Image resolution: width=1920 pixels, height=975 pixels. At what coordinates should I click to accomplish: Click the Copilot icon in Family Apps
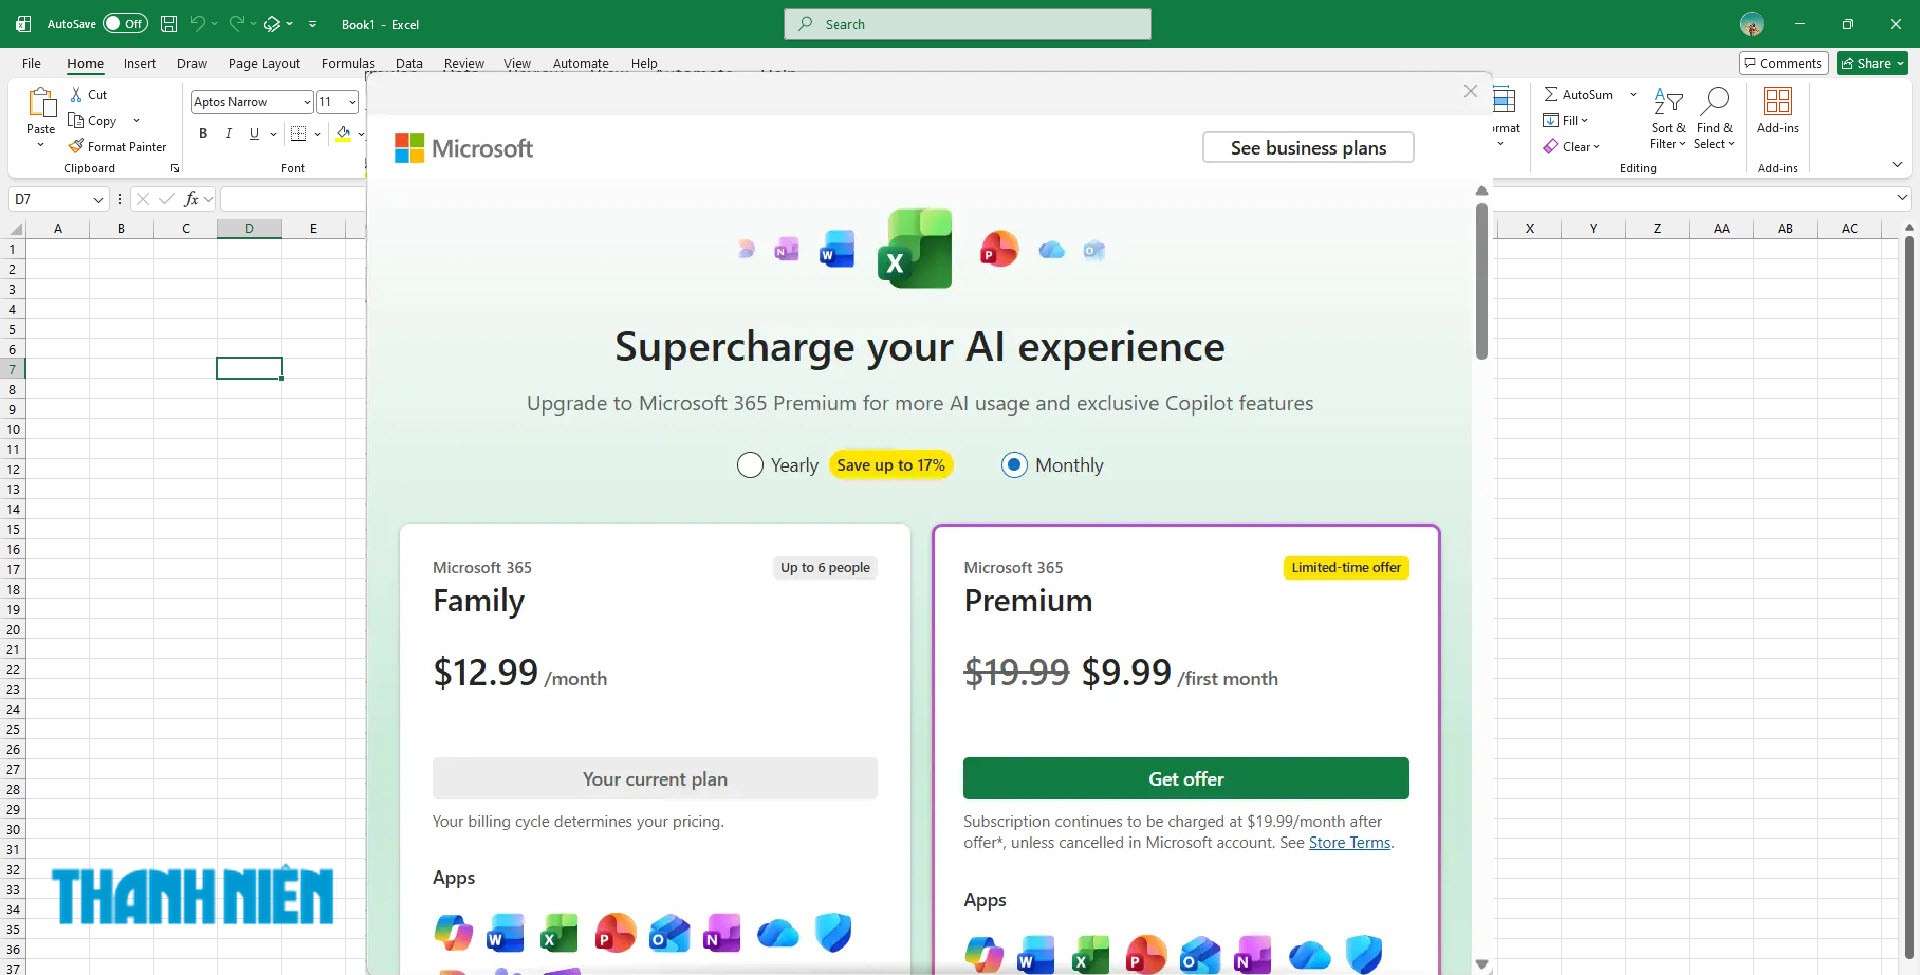(453, 932)
